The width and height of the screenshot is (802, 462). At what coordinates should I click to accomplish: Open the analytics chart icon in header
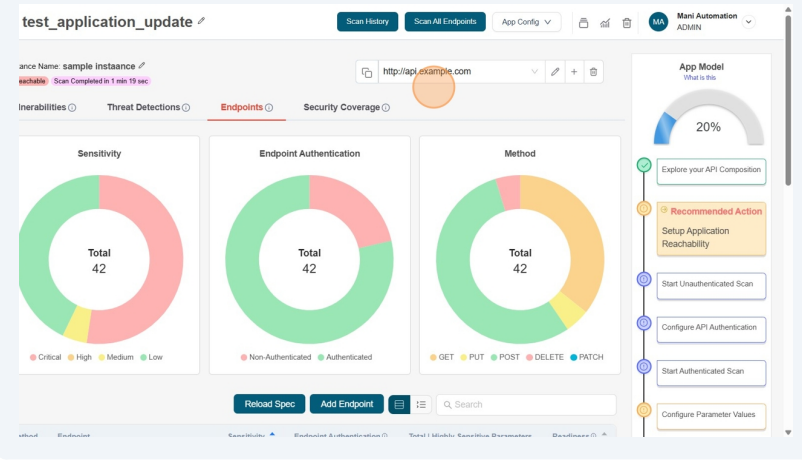(x=605, y=23)
